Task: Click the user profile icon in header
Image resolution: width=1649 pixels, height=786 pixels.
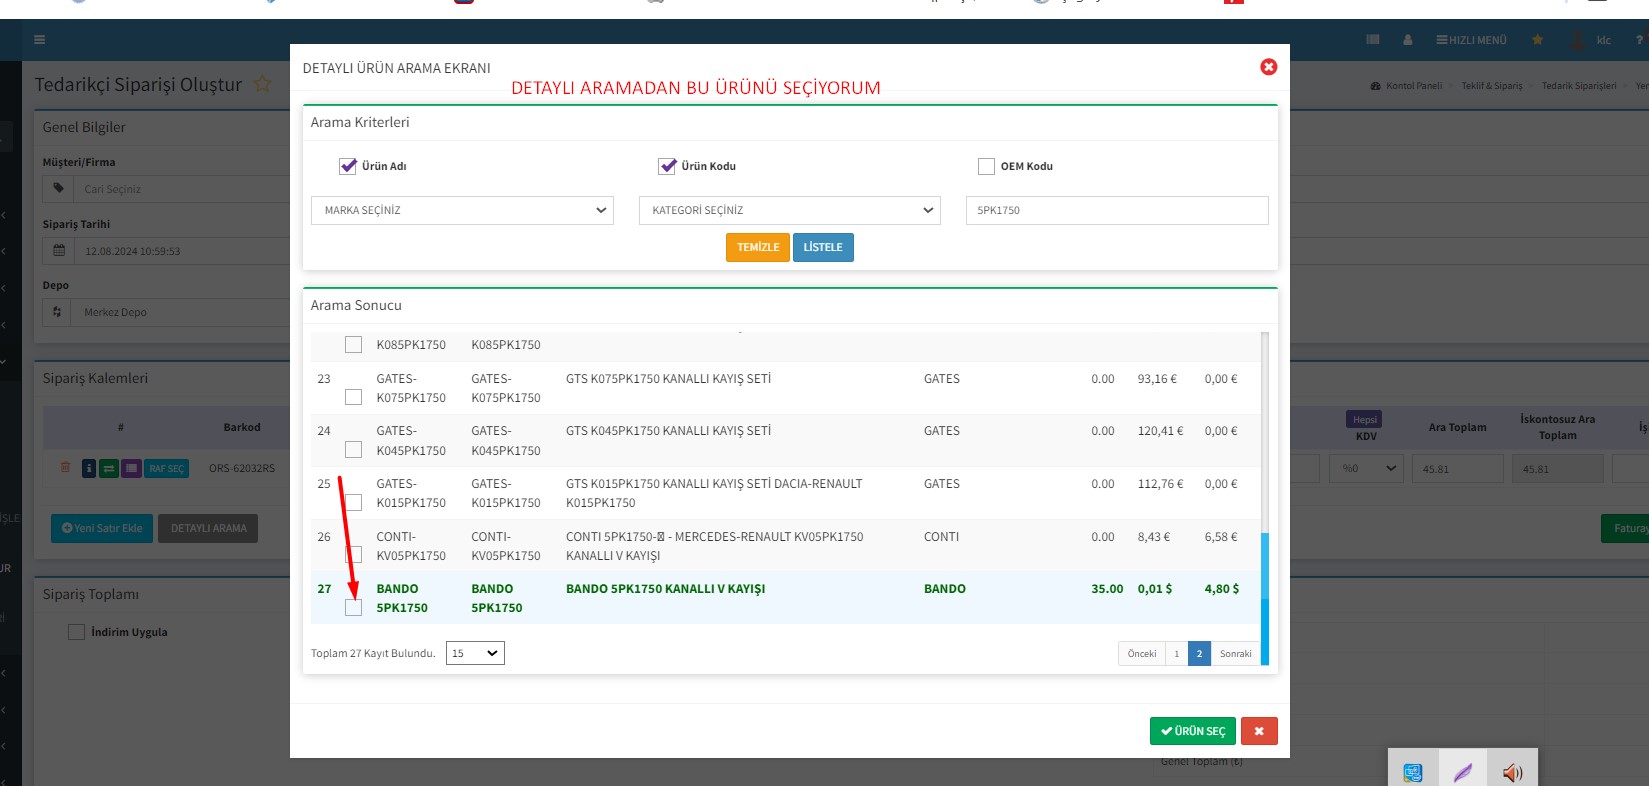Action: click(x=1407, y=40)
